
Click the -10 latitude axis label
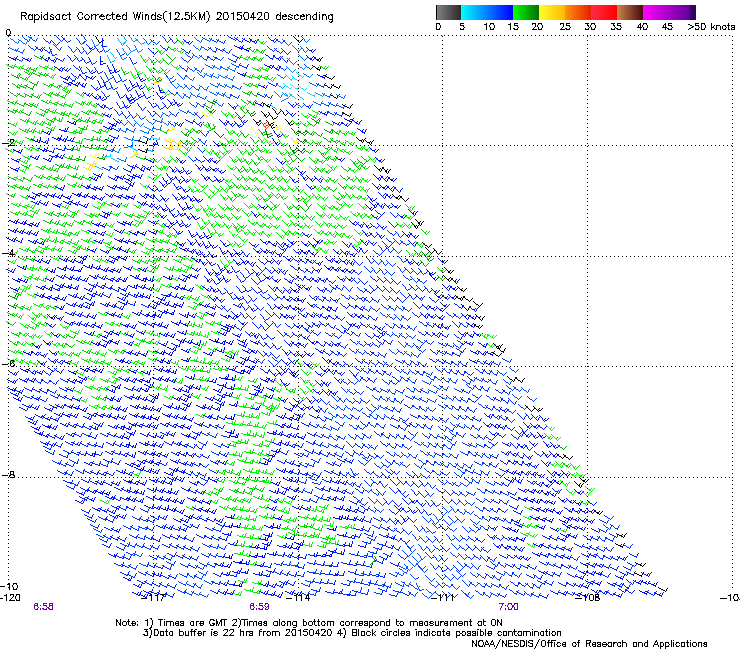coord(9,586)
